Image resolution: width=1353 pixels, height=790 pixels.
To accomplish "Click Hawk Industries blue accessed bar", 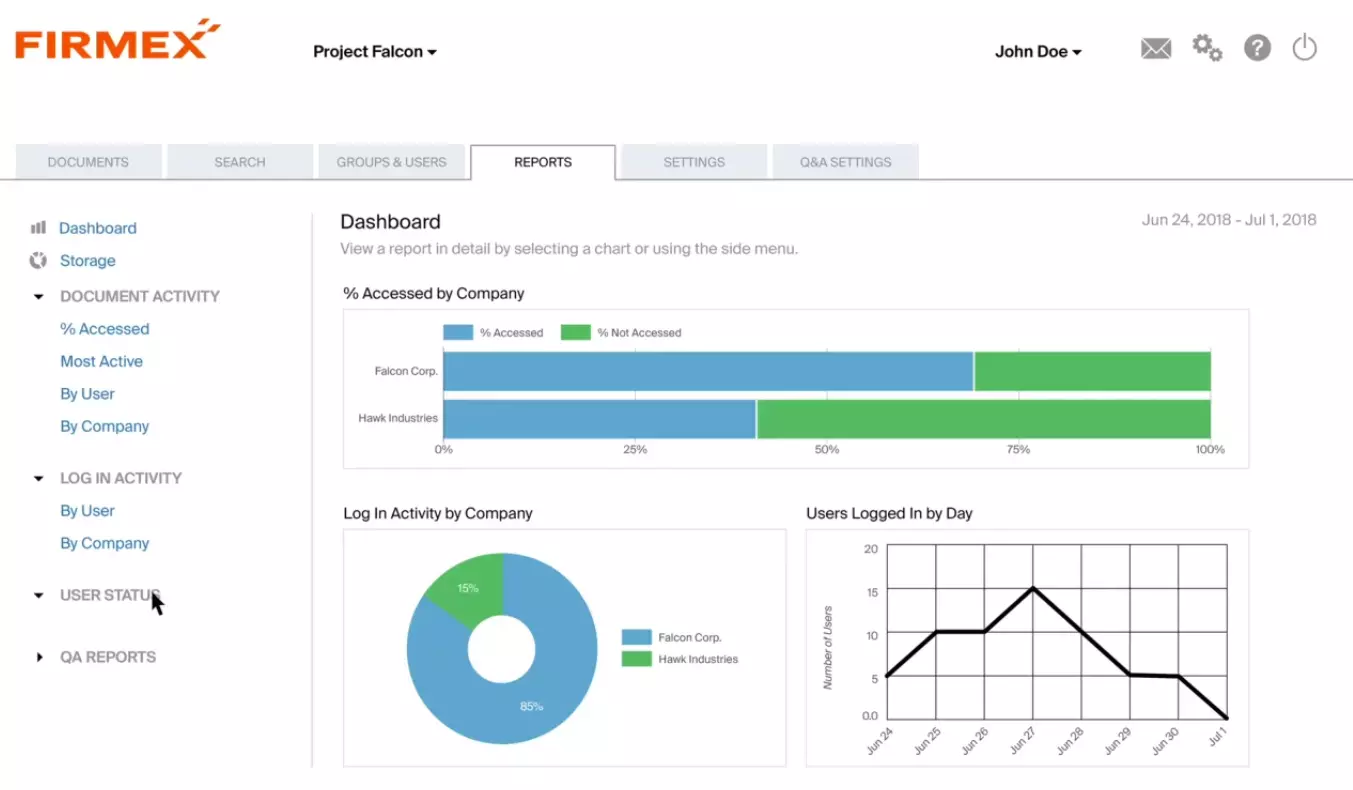I will 599,419.
